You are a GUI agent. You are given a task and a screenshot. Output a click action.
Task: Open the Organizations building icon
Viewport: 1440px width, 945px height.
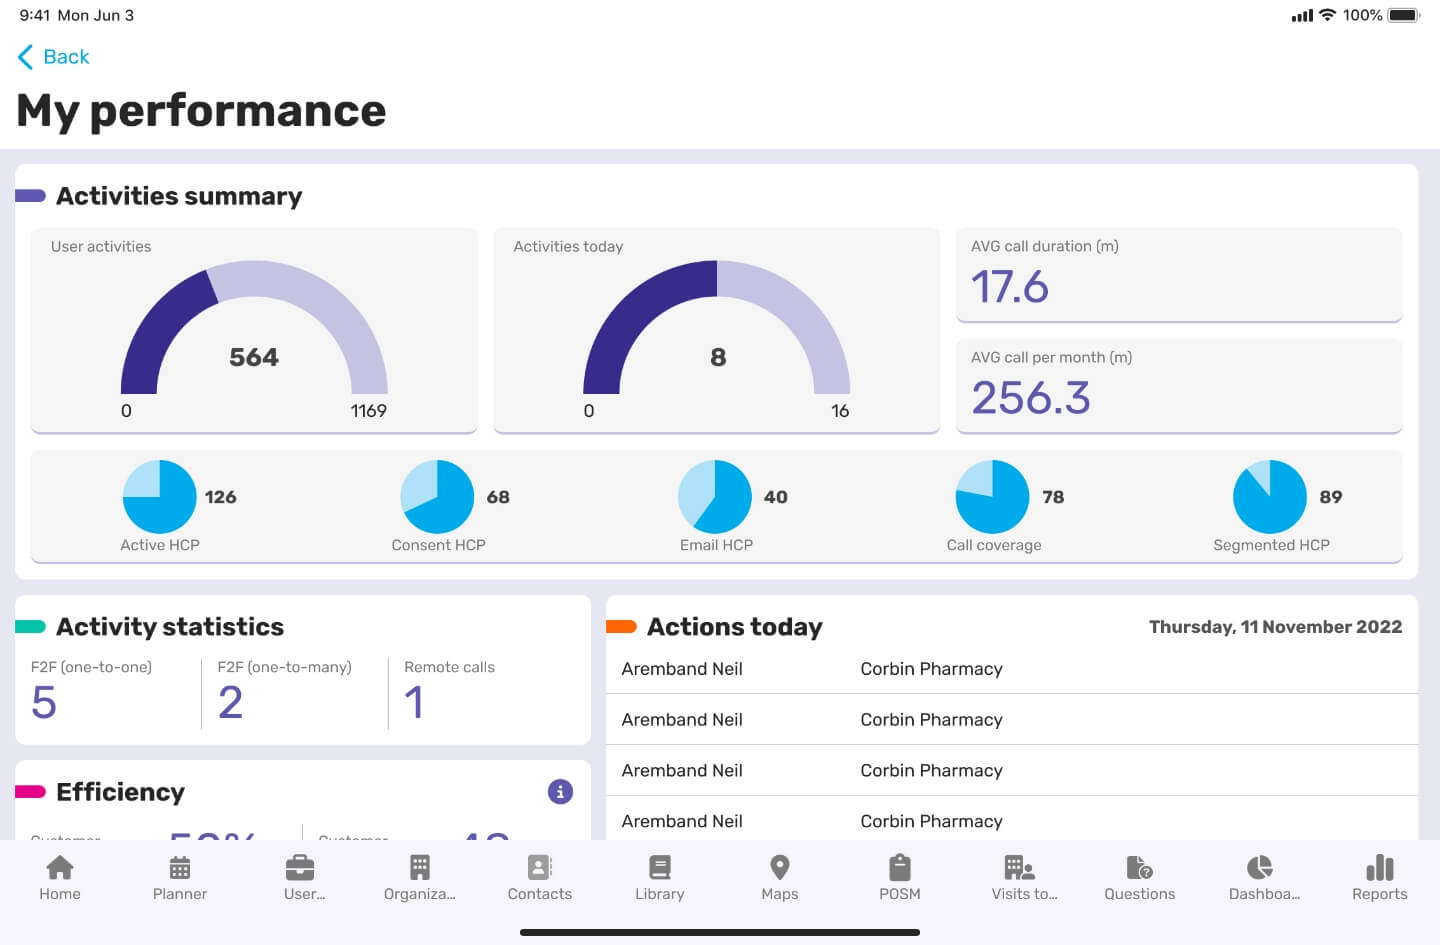coord(420,867)
